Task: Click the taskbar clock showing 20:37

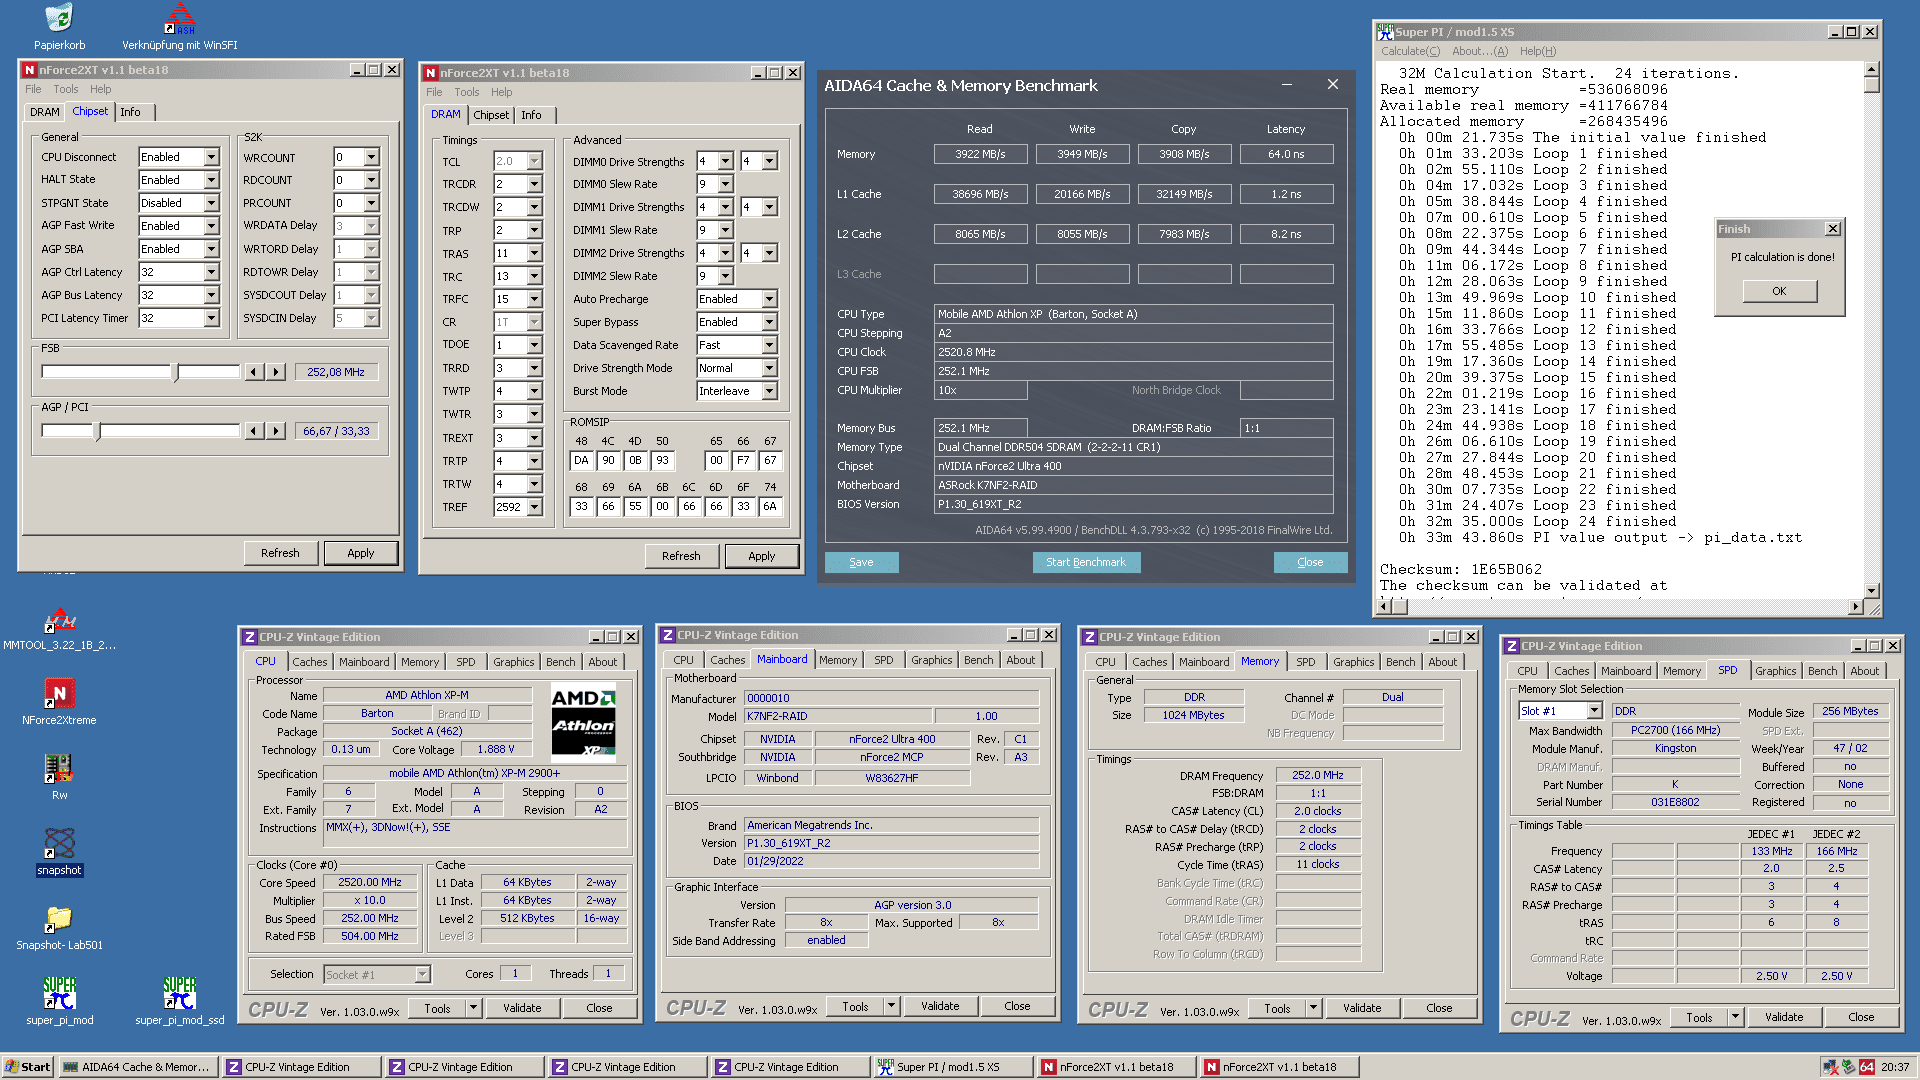Action: (x=1894, y=1067)
